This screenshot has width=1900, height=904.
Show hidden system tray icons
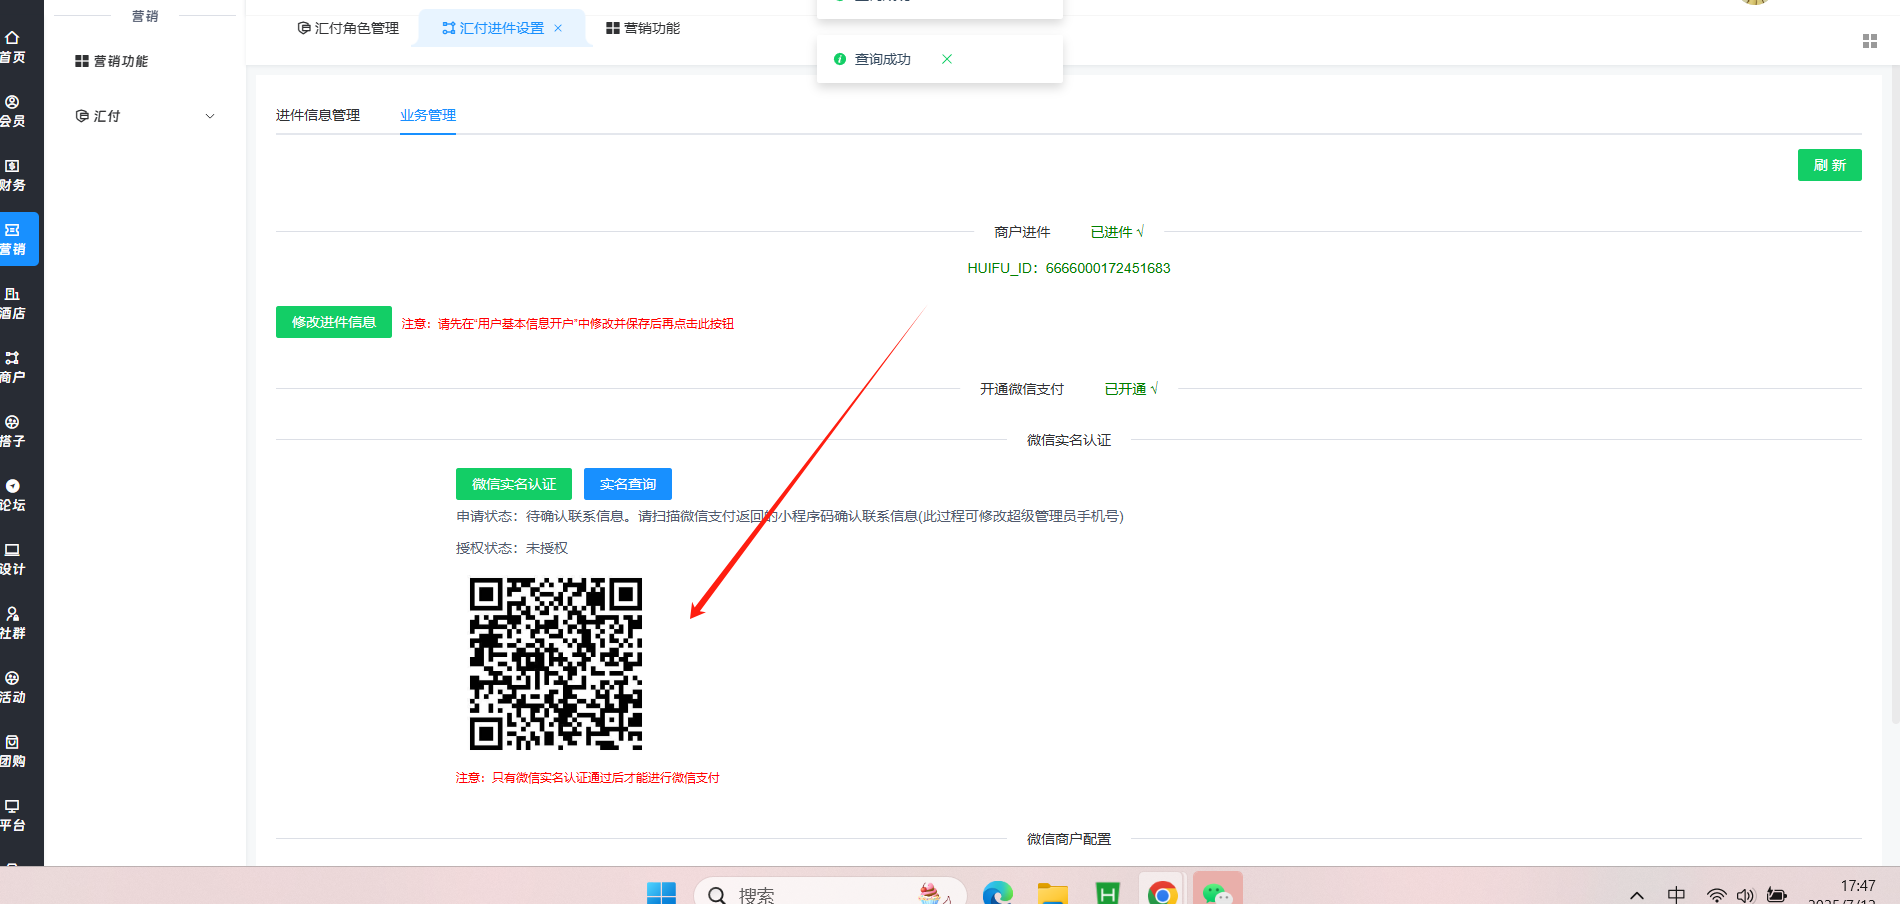[x=1637, y=894]
